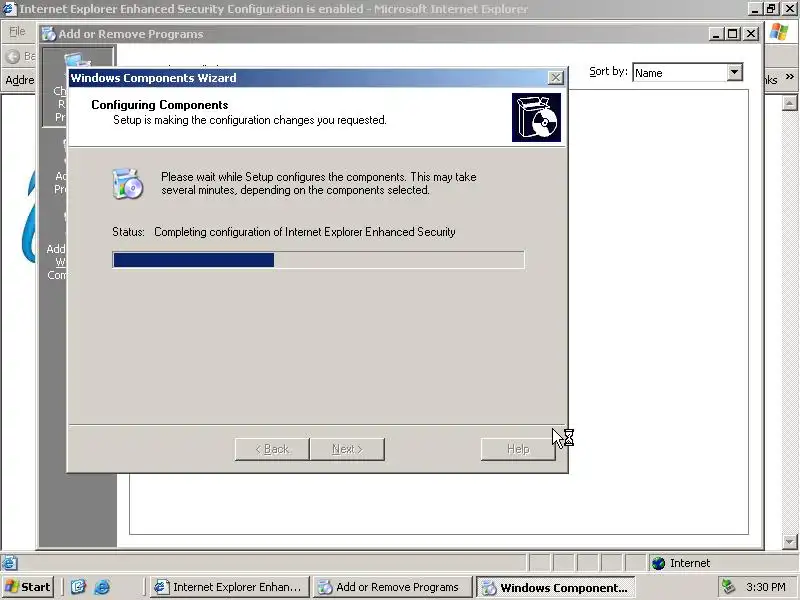800x600 pixels.
Task: Click the system tray network icon
Action: (728, 587)
